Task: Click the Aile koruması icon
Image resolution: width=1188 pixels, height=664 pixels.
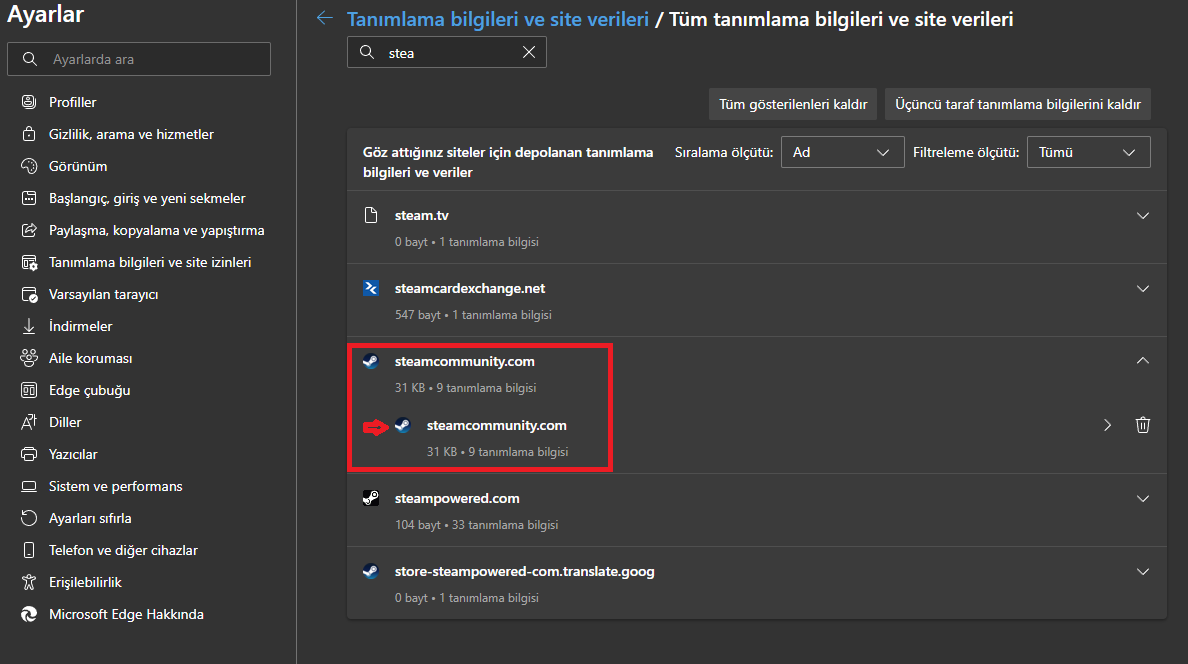Action: pos(29,358)
